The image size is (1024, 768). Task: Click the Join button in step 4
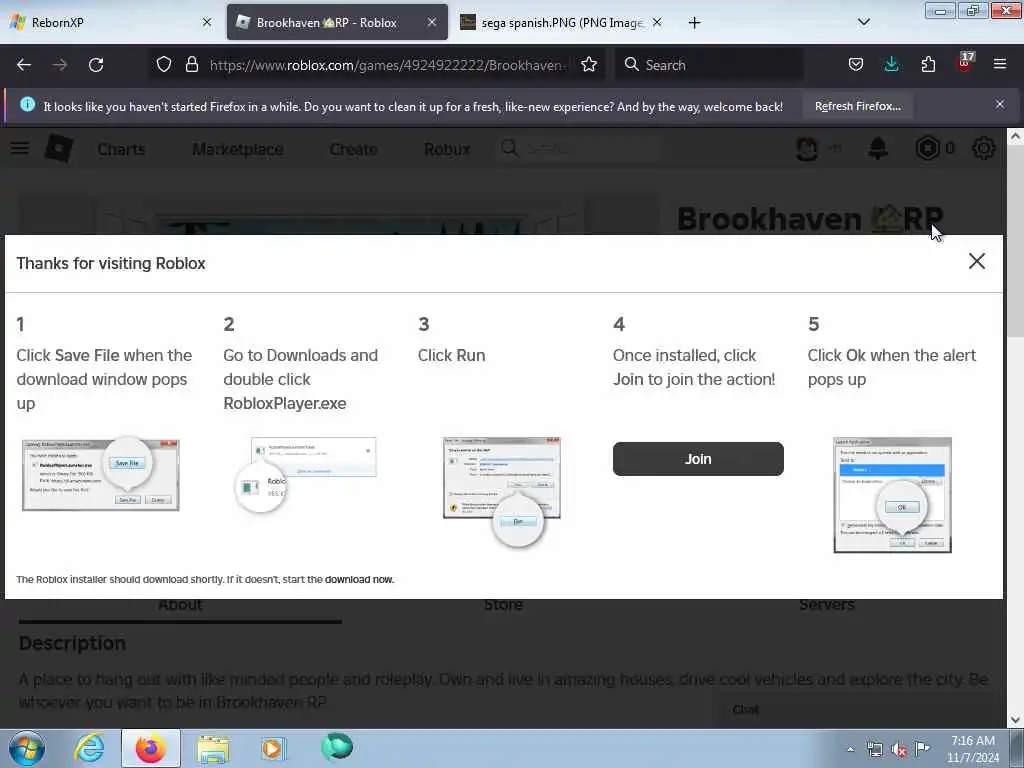(698, 459)
